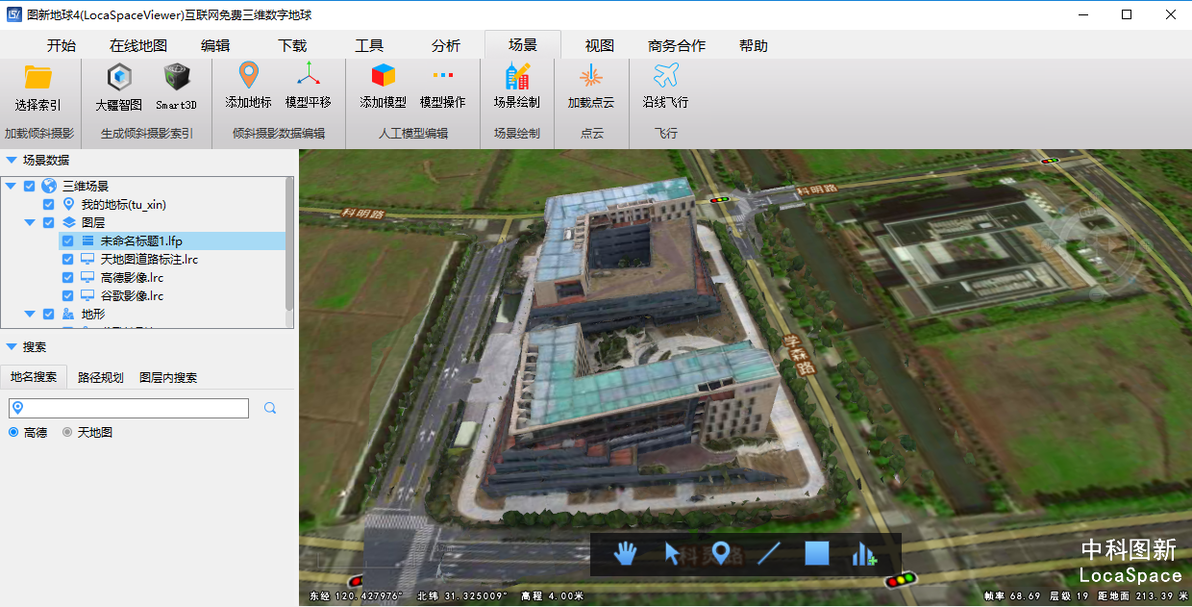Uncheck the 三维场景 checkbox

coord(30,186)
